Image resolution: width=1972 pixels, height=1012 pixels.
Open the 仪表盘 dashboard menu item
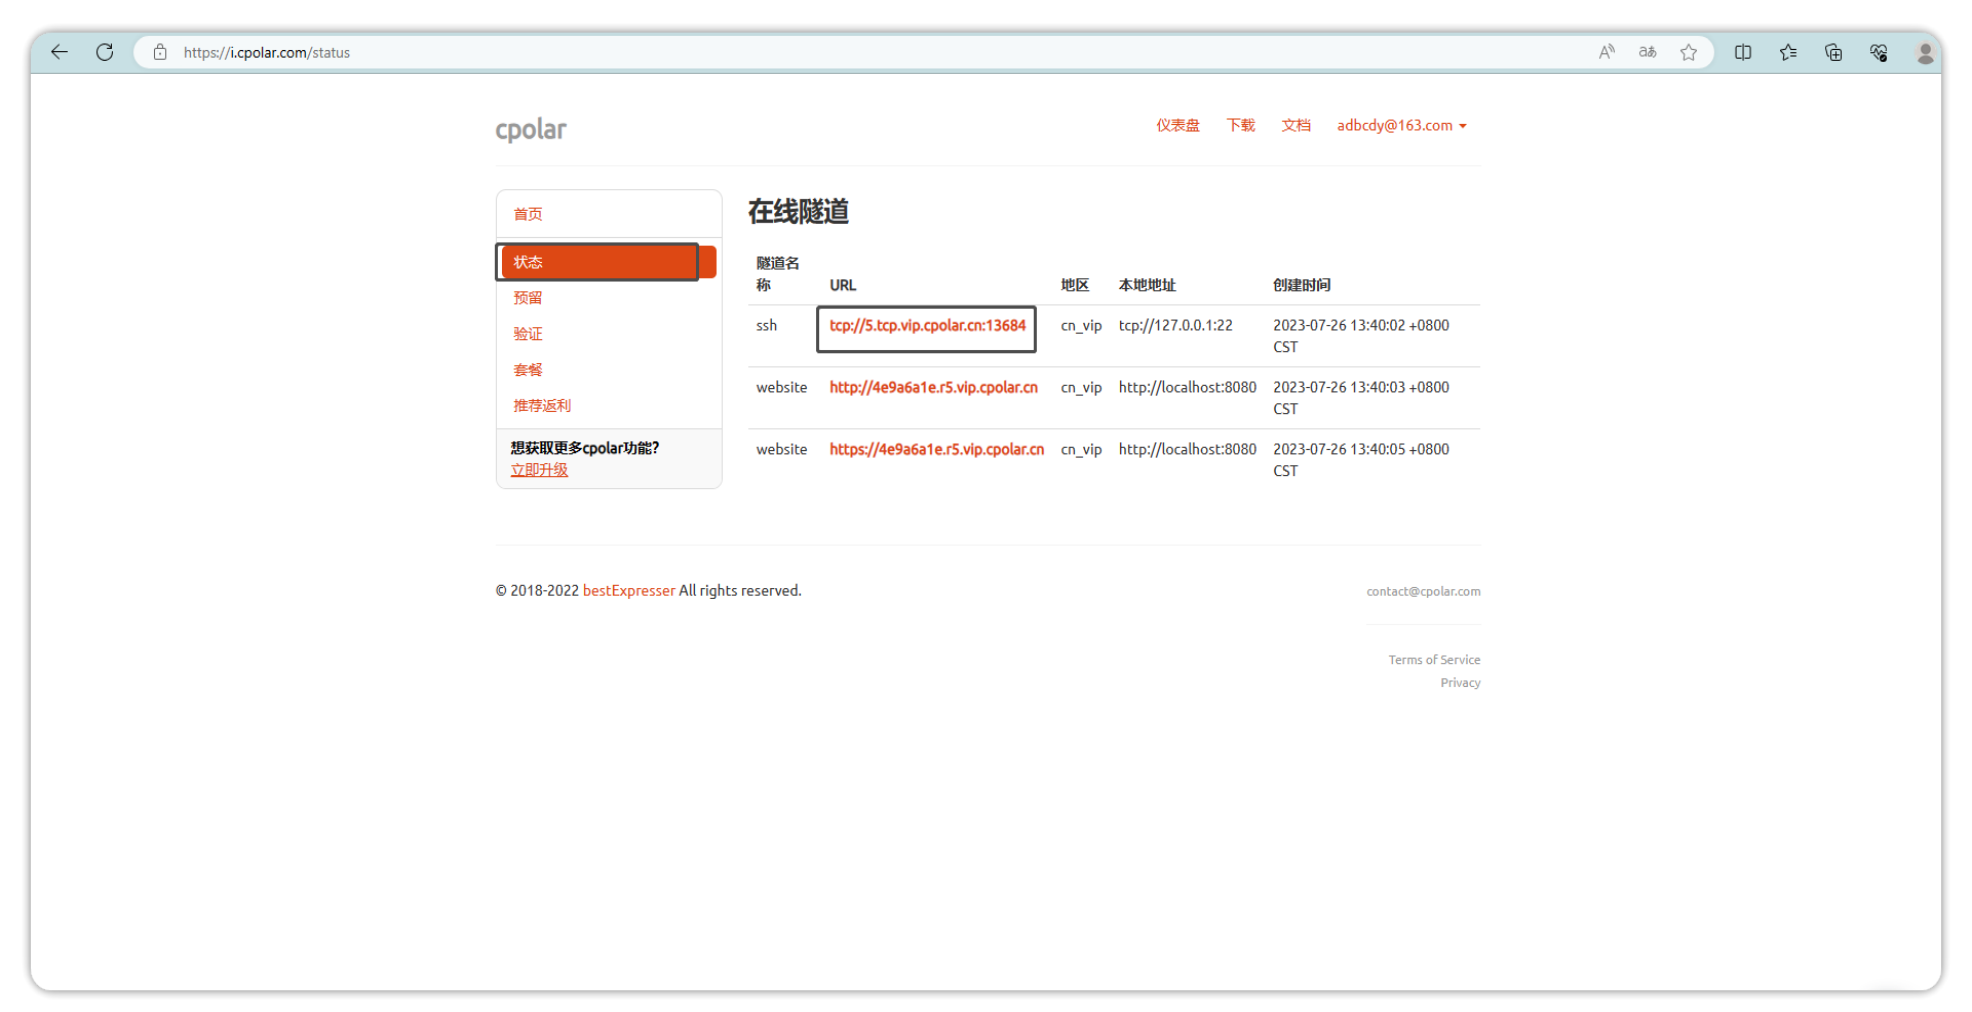(1177, 125)
